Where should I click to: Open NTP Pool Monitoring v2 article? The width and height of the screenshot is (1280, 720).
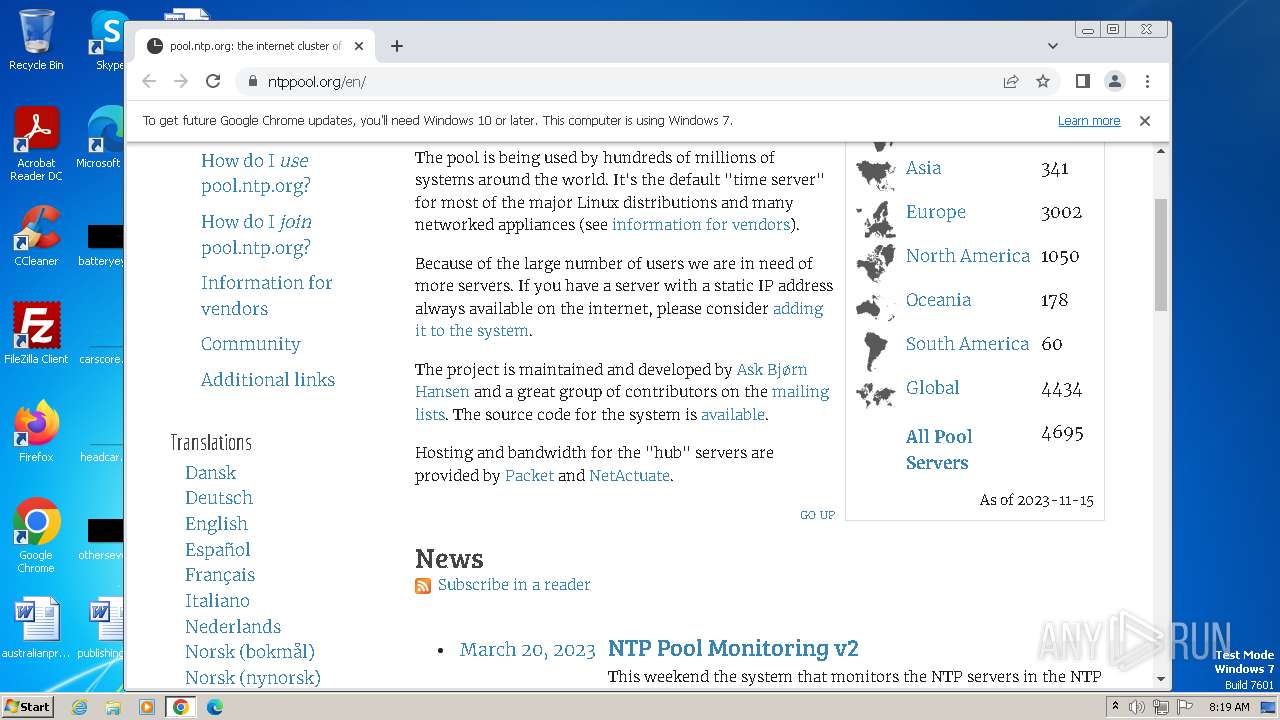pyautogui.click(x=733, y=649)
